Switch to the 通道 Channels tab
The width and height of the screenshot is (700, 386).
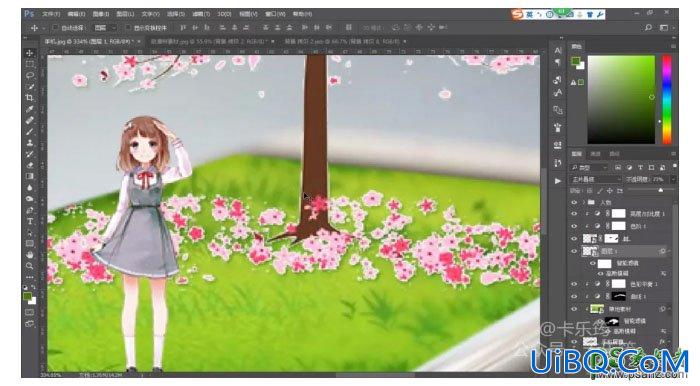(596, 154)
